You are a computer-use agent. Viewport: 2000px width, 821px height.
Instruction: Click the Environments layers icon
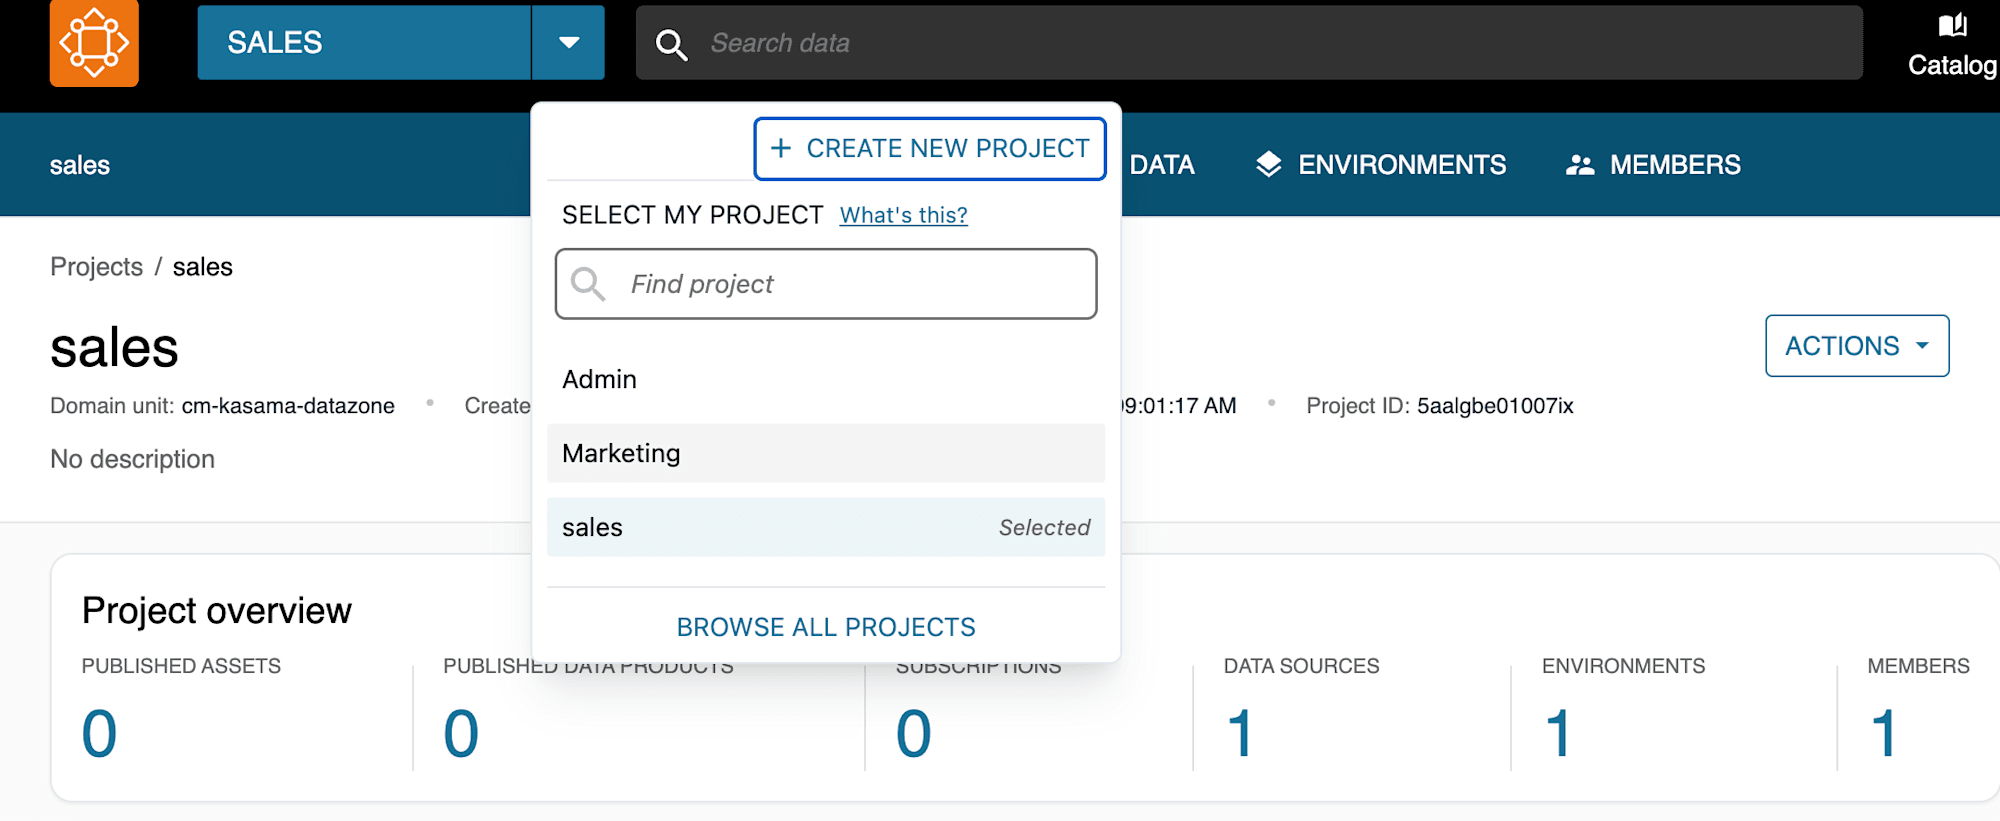[x=1268, y=165]
